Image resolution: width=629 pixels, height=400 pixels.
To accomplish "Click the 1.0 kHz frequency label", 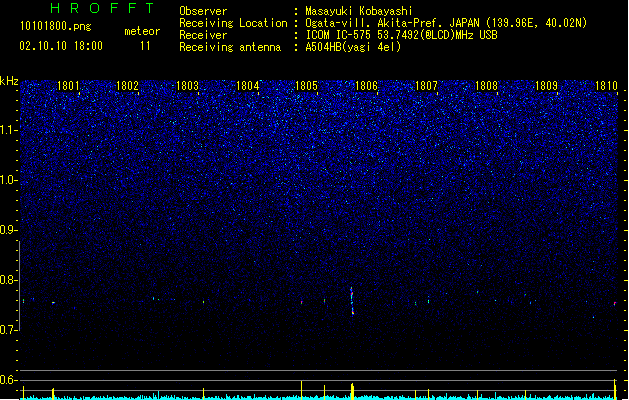I will click(8, 180).
